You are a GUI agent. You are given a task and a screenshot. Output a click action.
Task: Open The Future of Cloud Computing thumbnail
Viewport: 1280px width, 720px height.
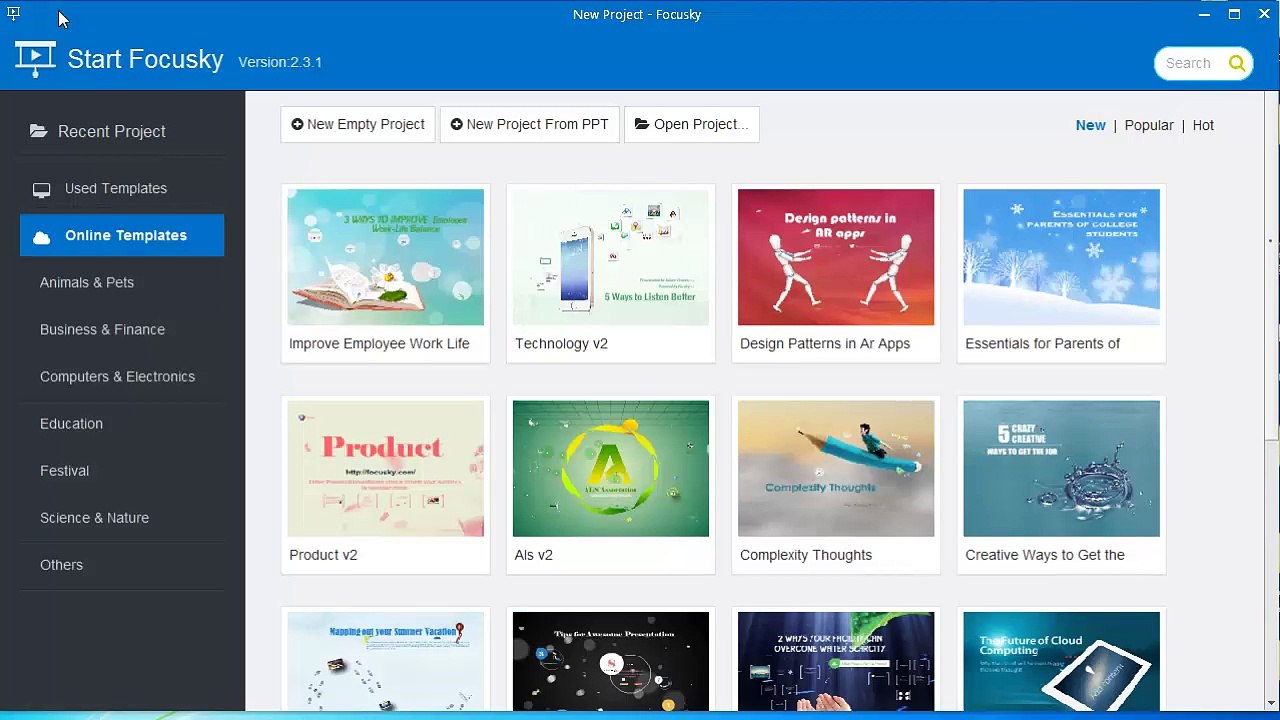1062,661
